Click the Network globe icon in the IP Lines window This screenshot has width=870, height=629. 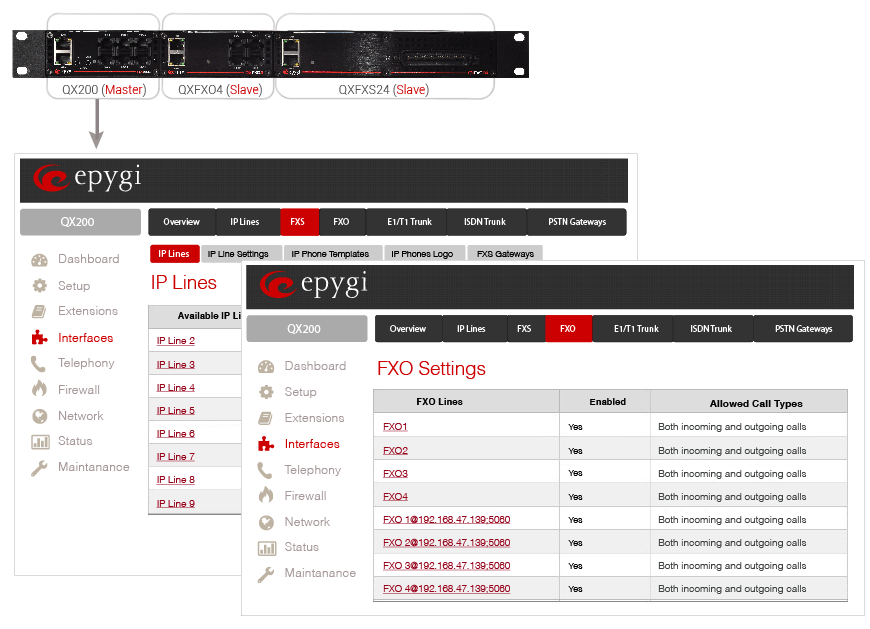tap(39, 416)
